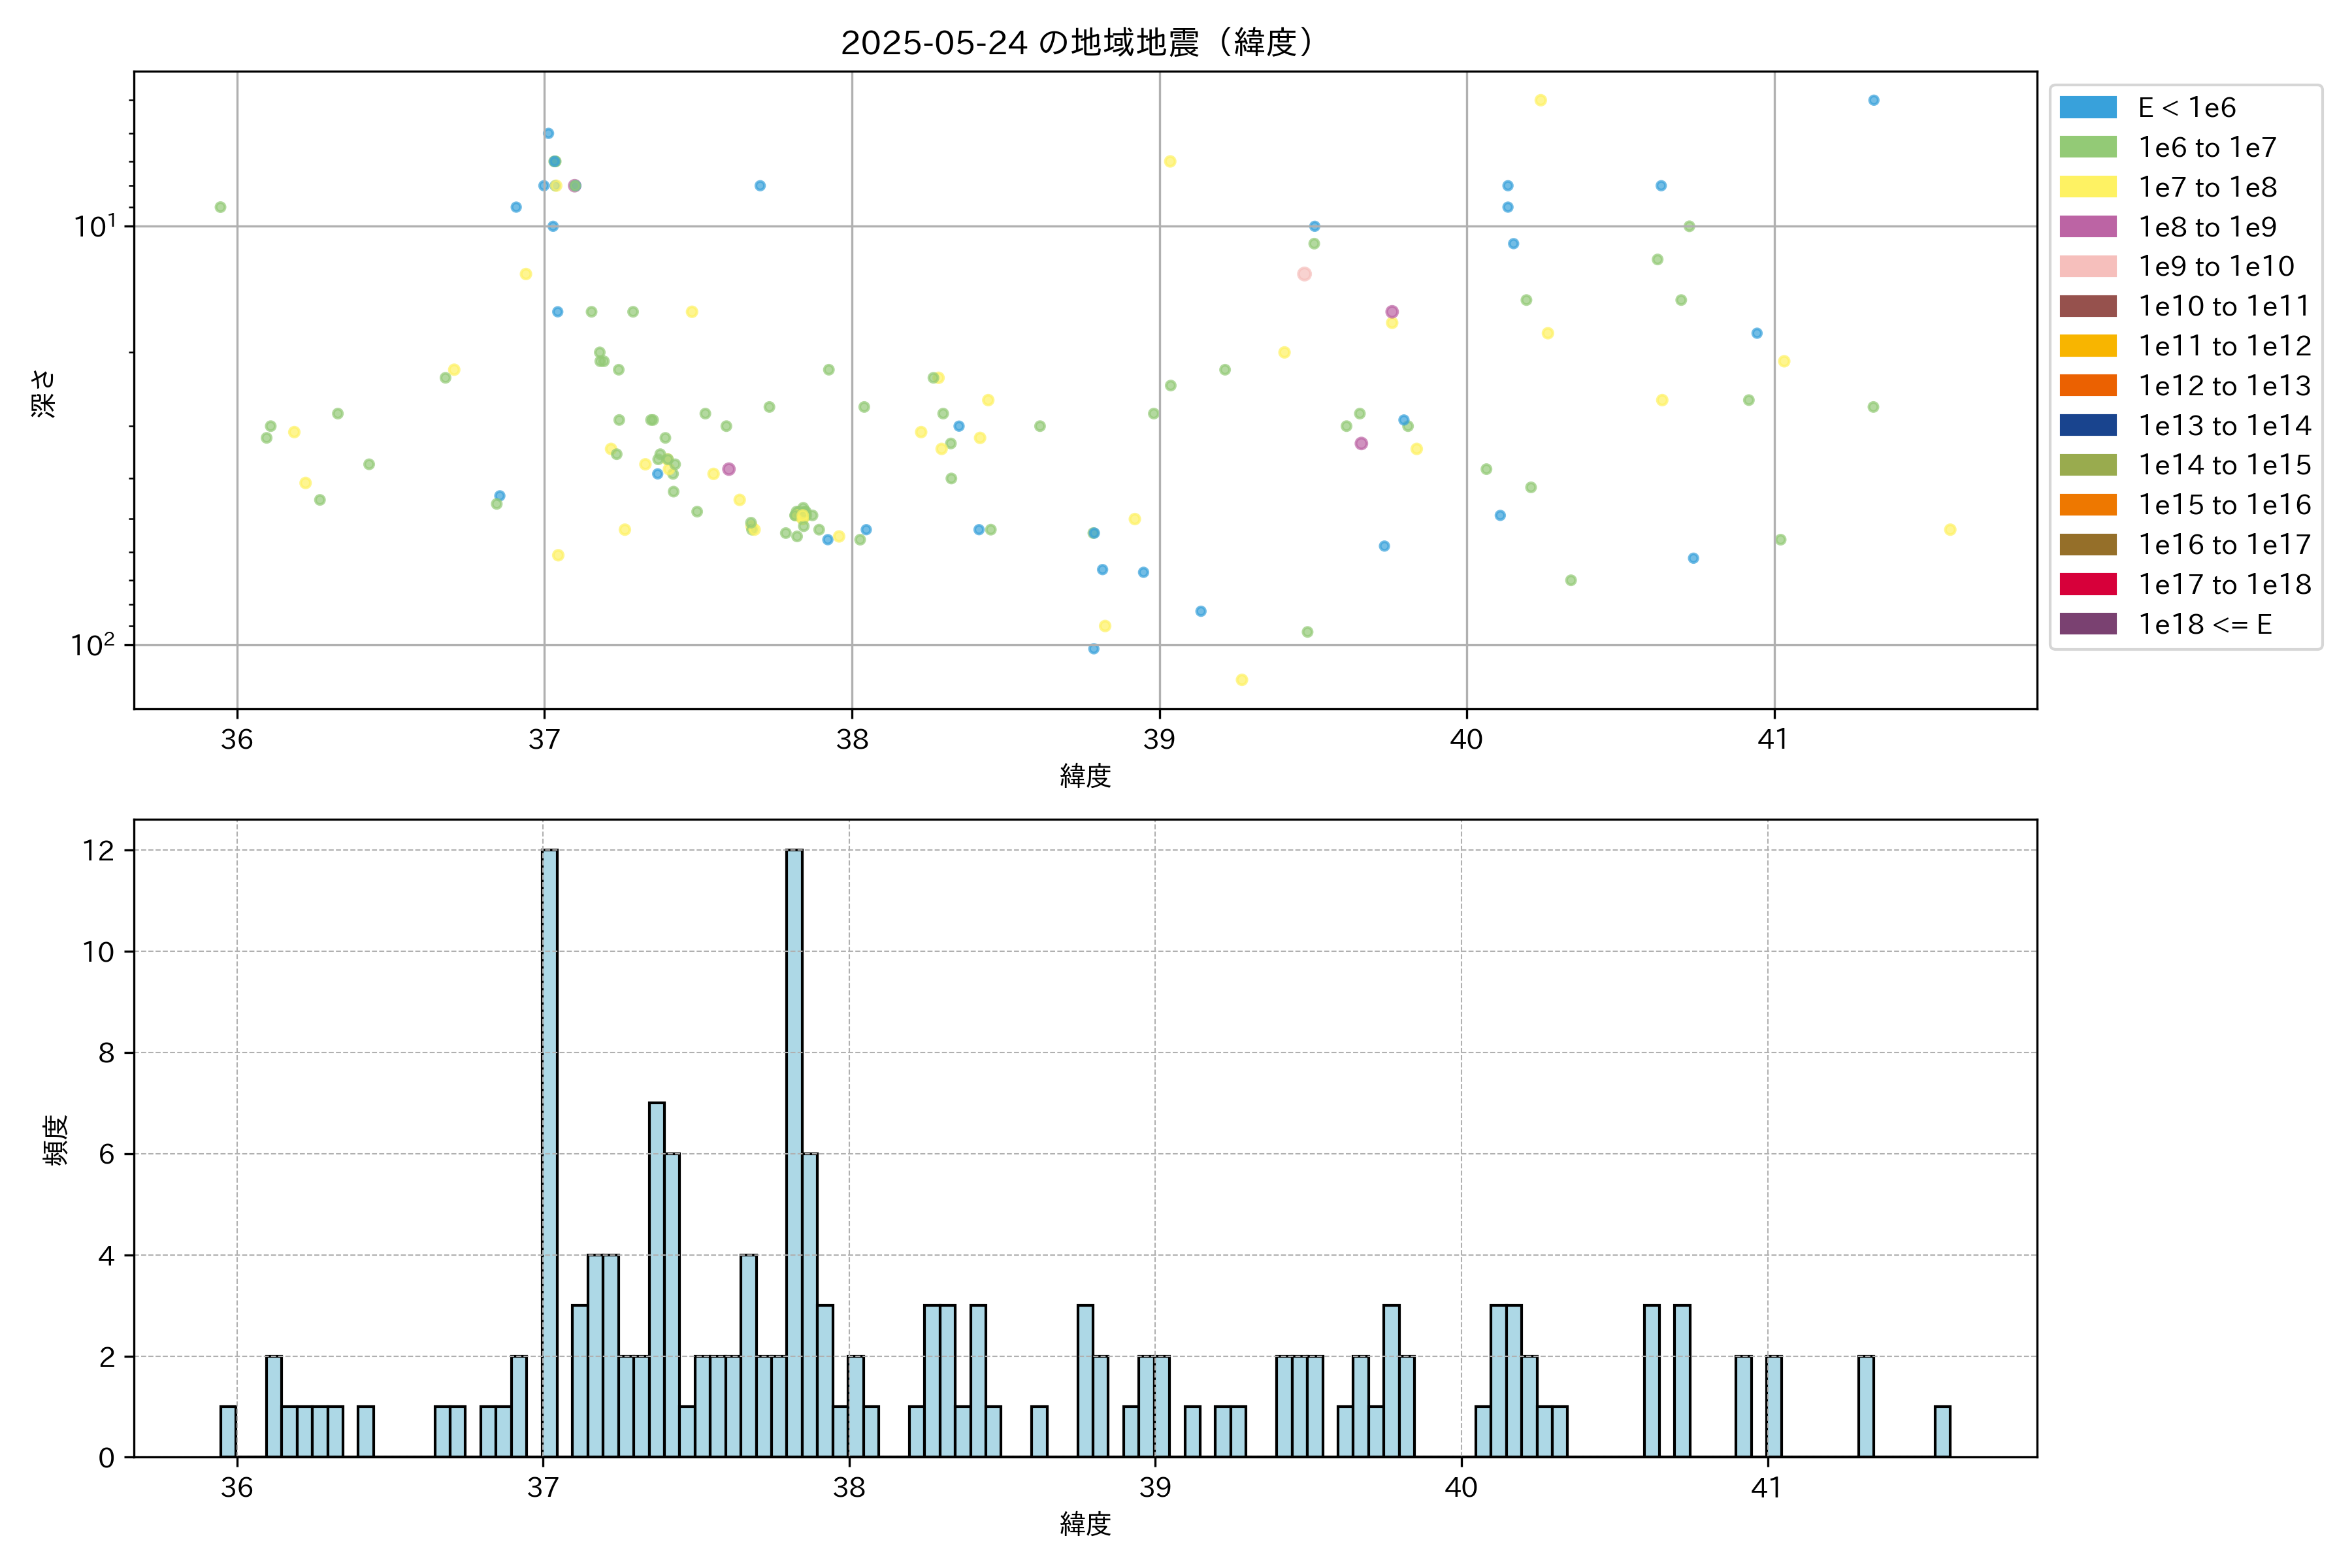Click the histogram's 緯度 x-axis label
This screenshot has width=2352, height=1568.
click(x=1085, y=1523)
